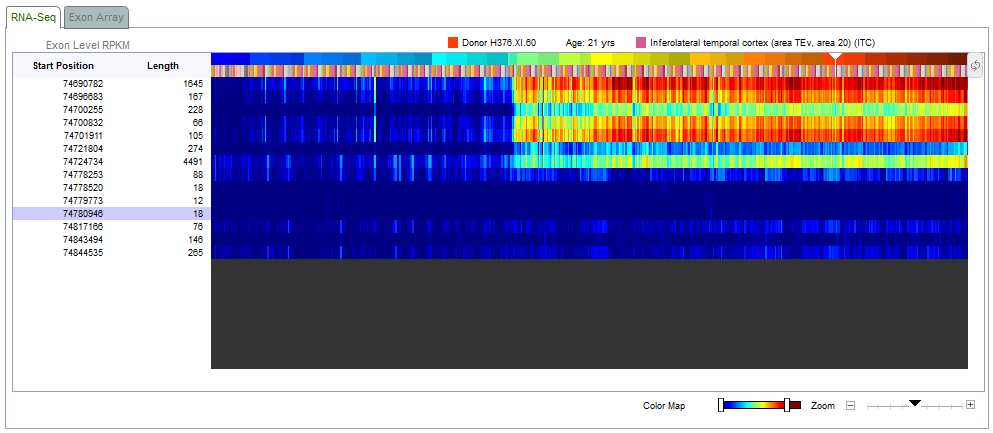Click the Age: 21 yrs label

[x=590, y=42]
